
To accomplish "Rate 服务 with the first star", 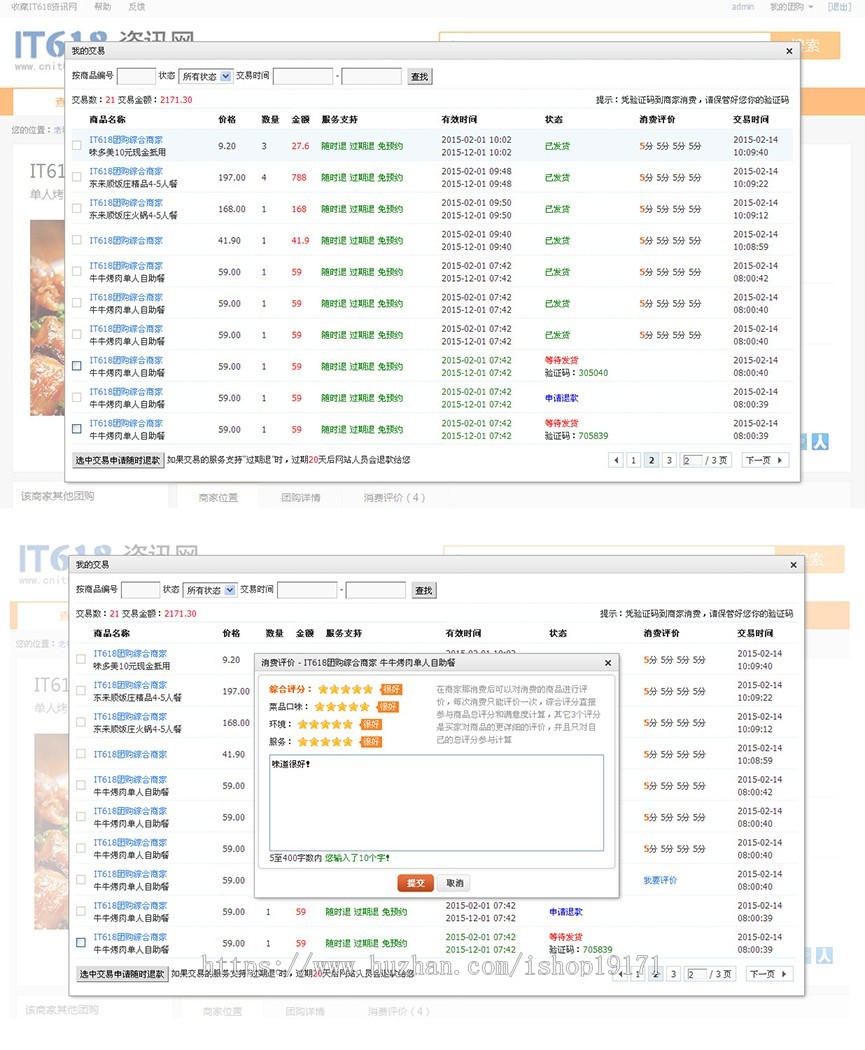I will [303, 741].
